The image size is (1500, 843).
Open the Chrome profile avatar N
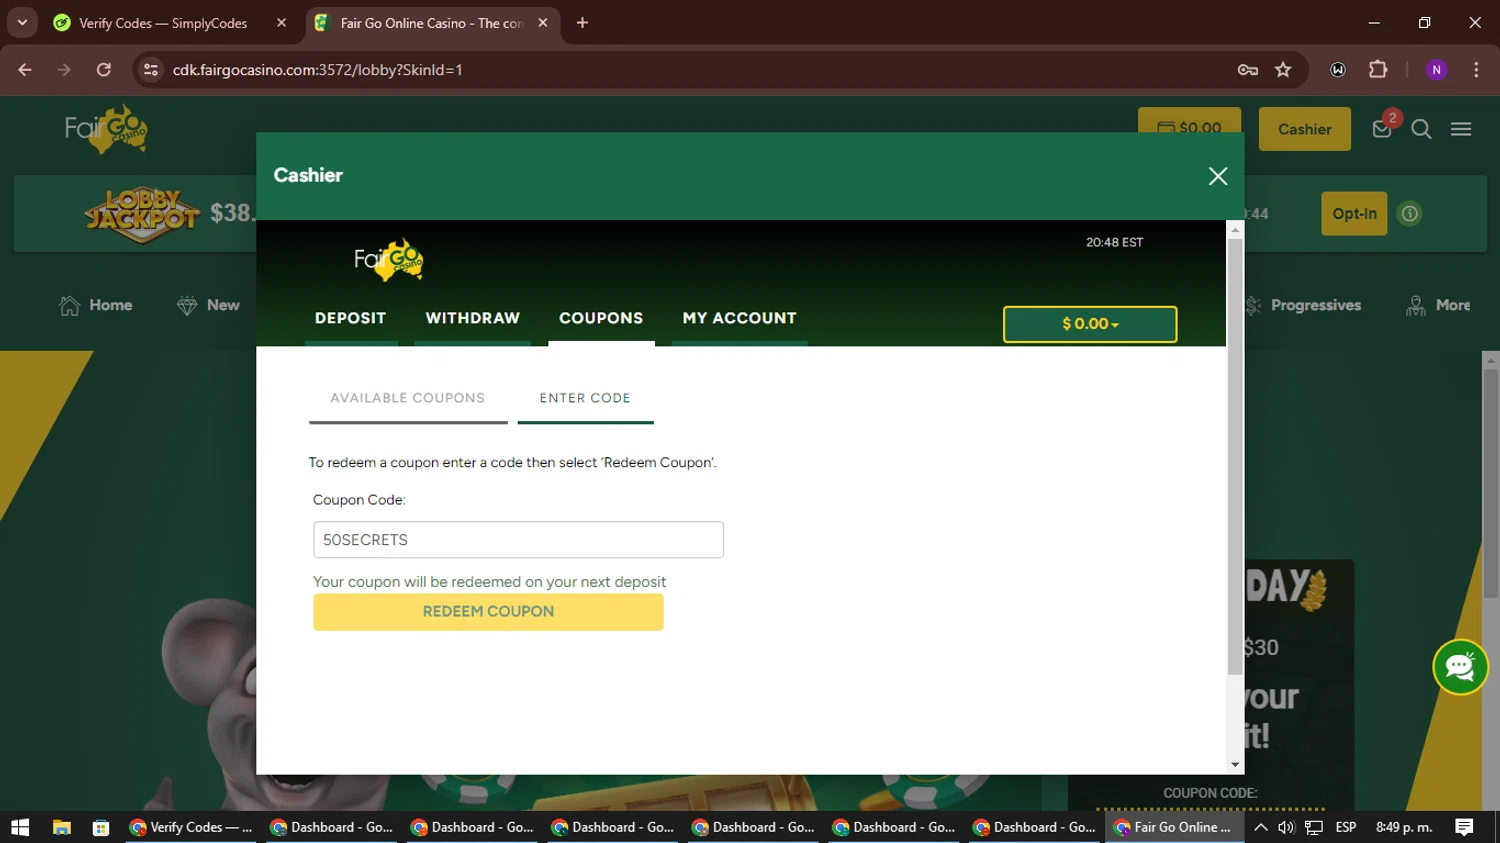1436,70
